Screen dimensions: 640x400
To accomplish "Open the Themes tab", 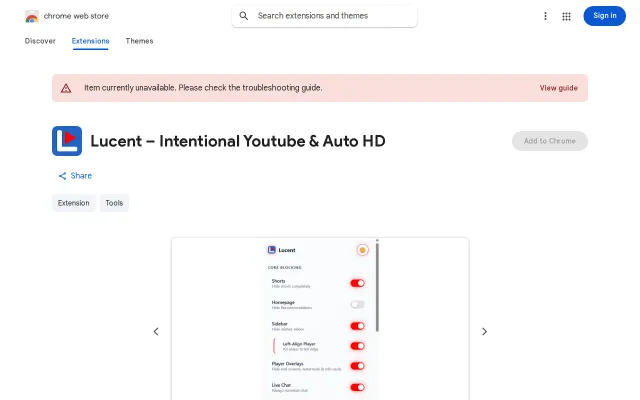I will pyautogui.click(x=139, y=41).
